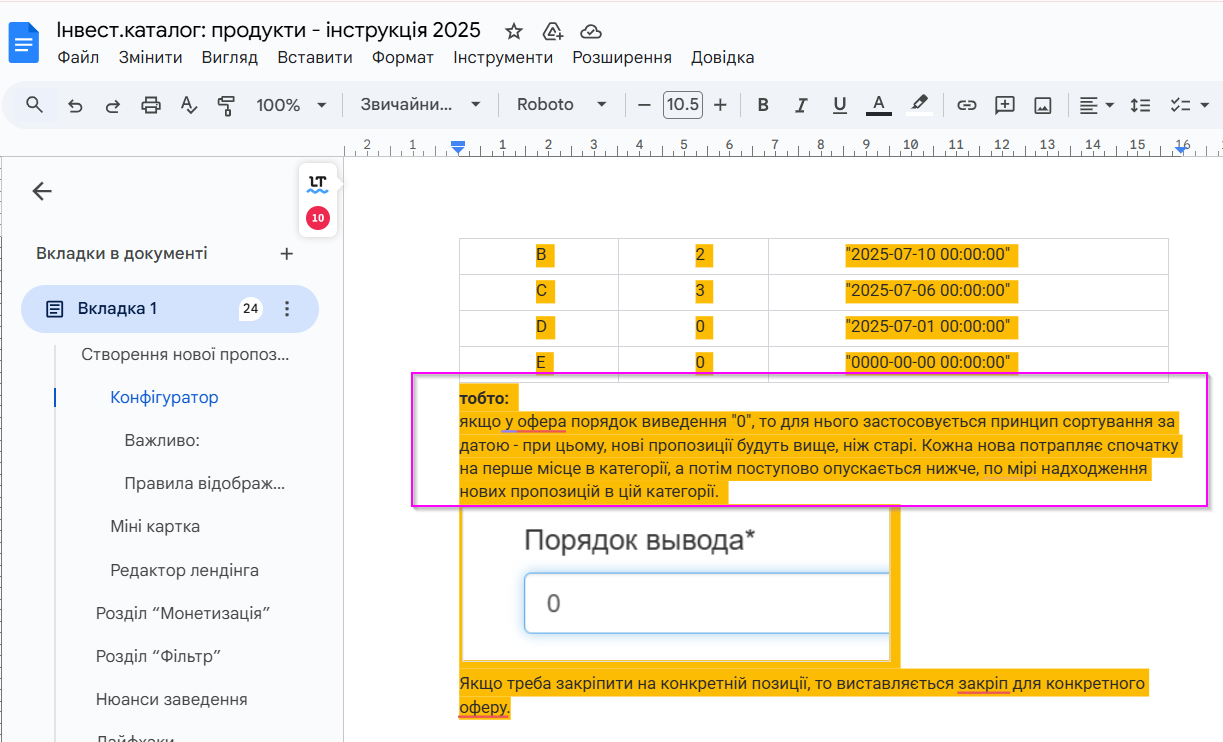Check the cloud document status icon
The width and height of the screenshot is (1223, 742).
click(591, 30)
